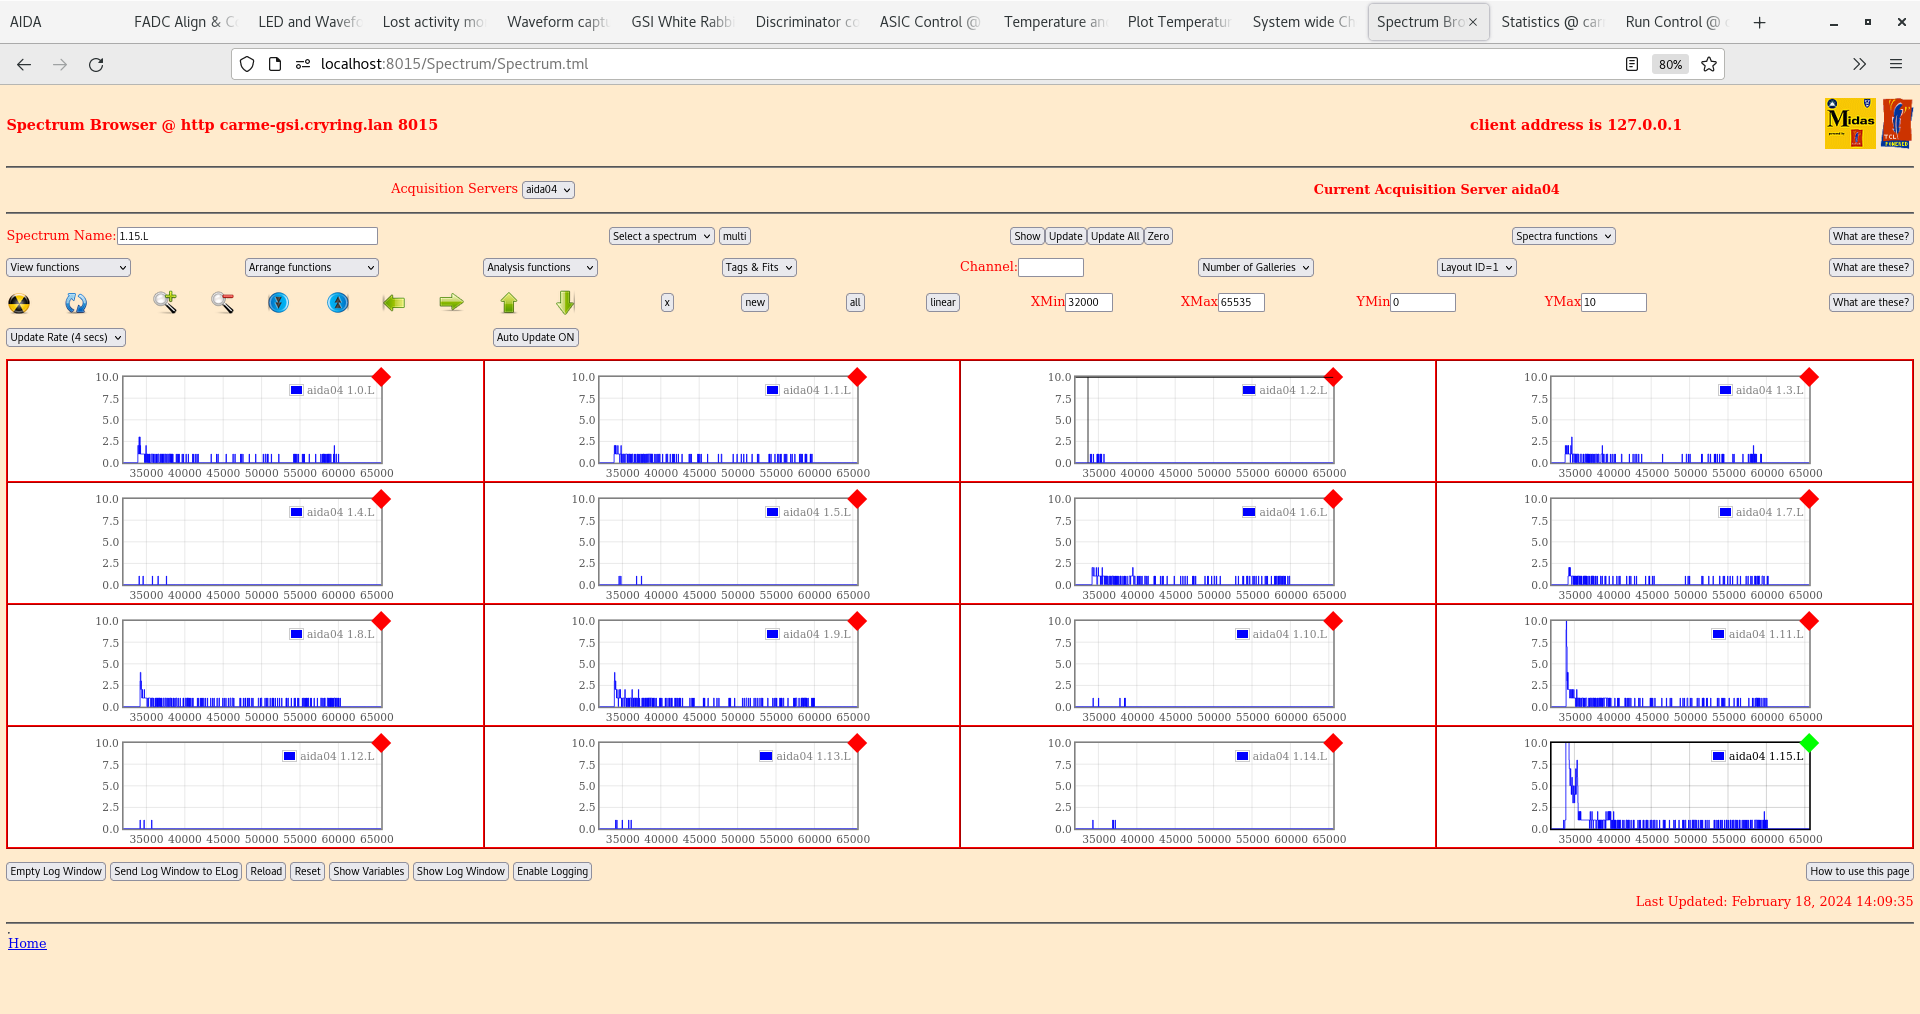Click the zoom in magnifier icon
This screenshot has height=1014, width=1920.
tap(165, 302)
